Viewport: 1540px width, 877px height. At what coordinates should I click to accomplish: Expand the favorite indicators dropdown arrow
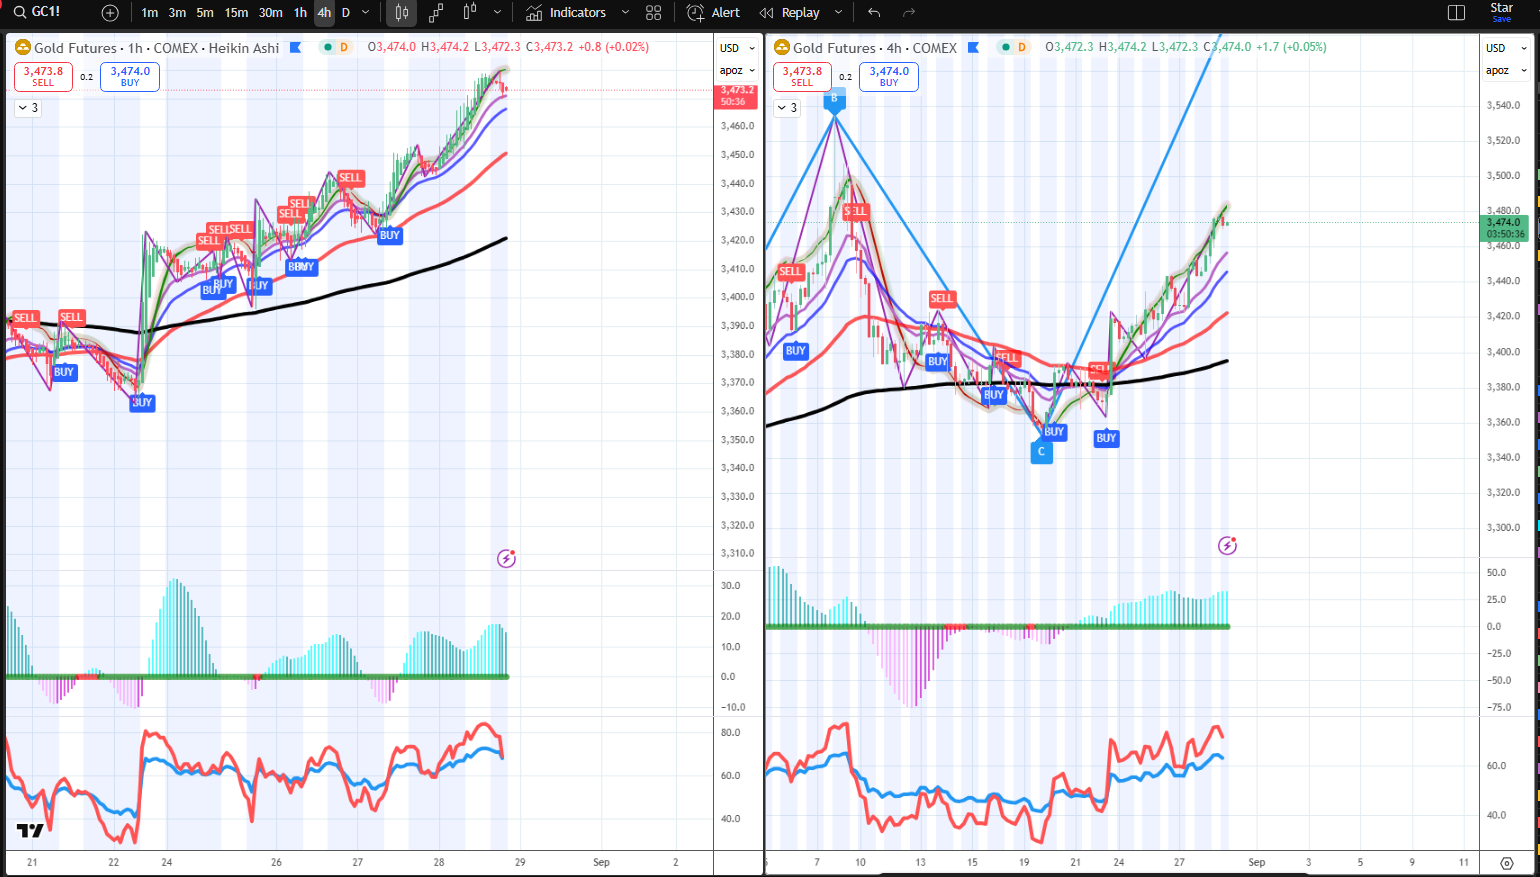tap(625, 13)
